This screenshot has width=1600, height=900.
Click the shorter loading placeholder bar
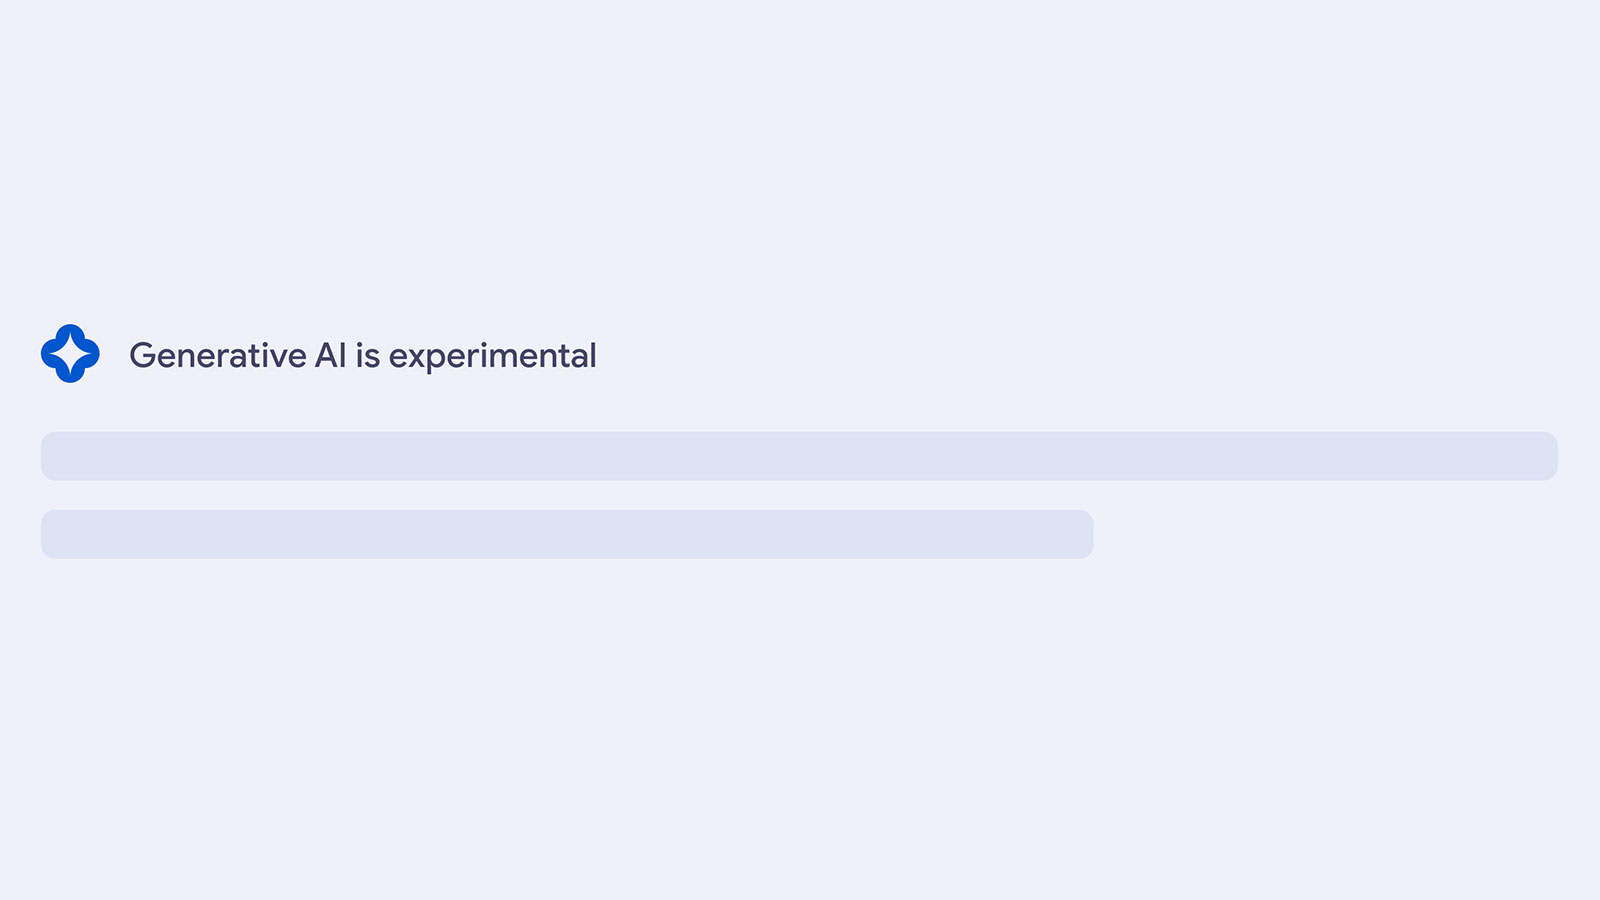coord(567,534)
